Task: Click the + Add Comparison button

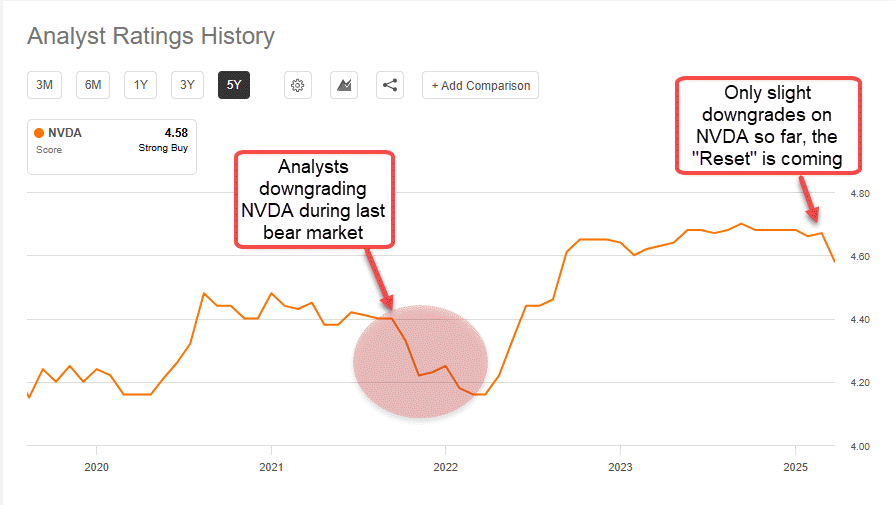Action: [x=480, y=86]
